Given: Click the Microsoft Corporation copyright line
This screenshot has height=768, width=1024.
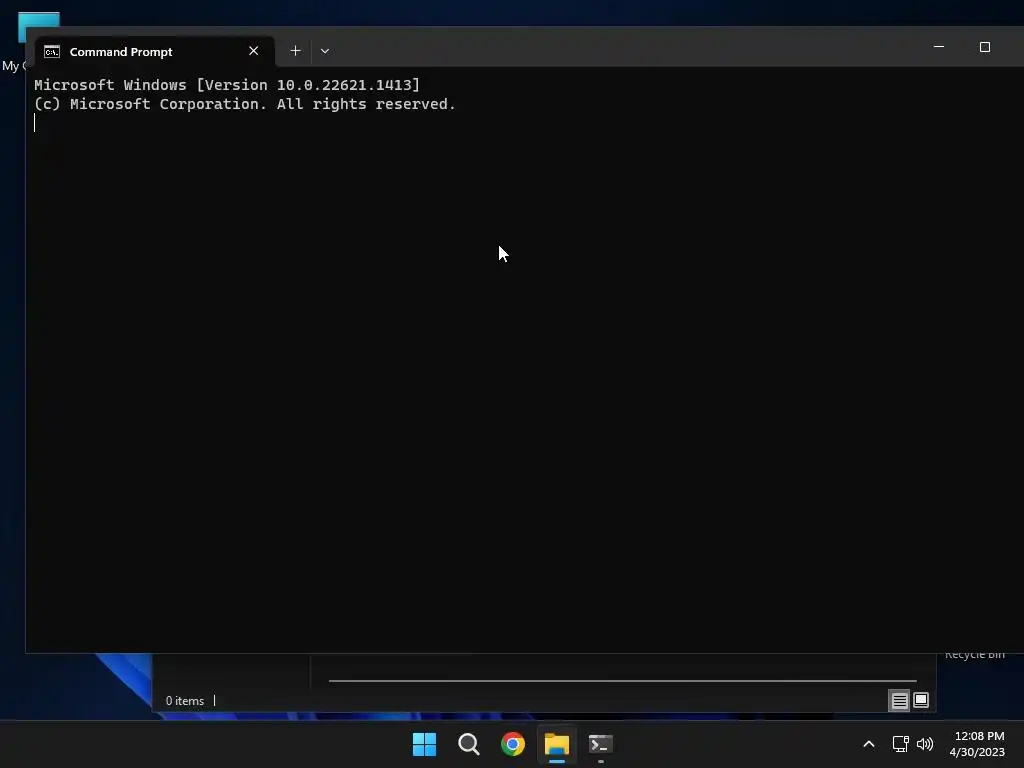Looking at the screenshot, I should click(244, 104).
